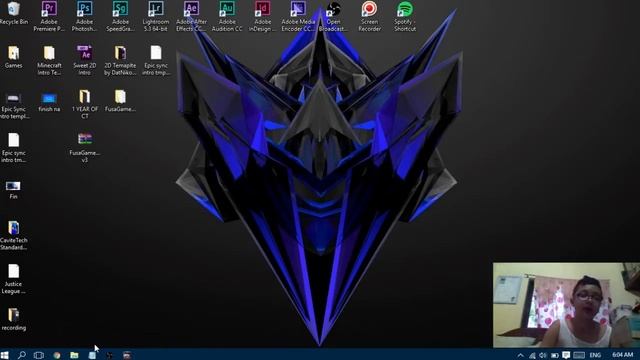The image size is (640, 360).
Task: Click ENG language indicator
Action: [x=595, y=356]
